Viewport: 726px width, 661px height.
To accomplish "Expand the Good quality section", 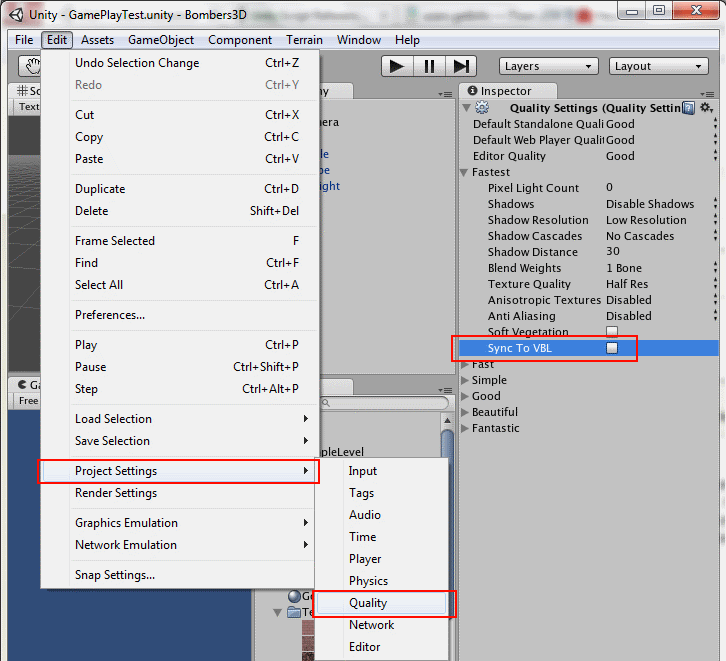I will point(464,396).
